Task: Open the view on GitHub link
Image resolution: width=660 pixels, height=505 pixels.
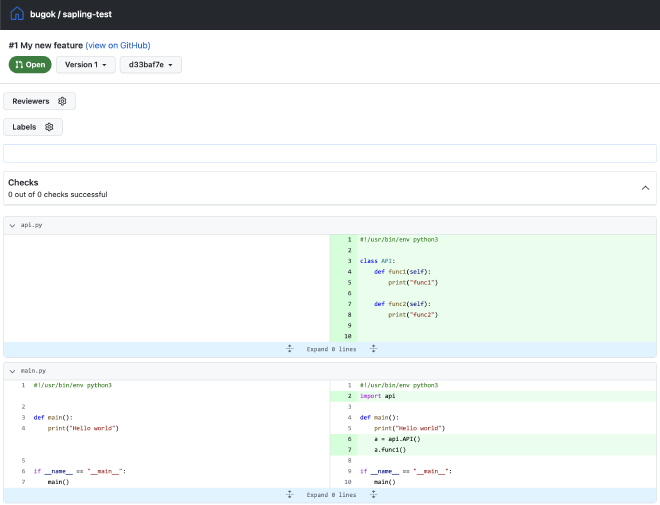Action: pos(117,45)
